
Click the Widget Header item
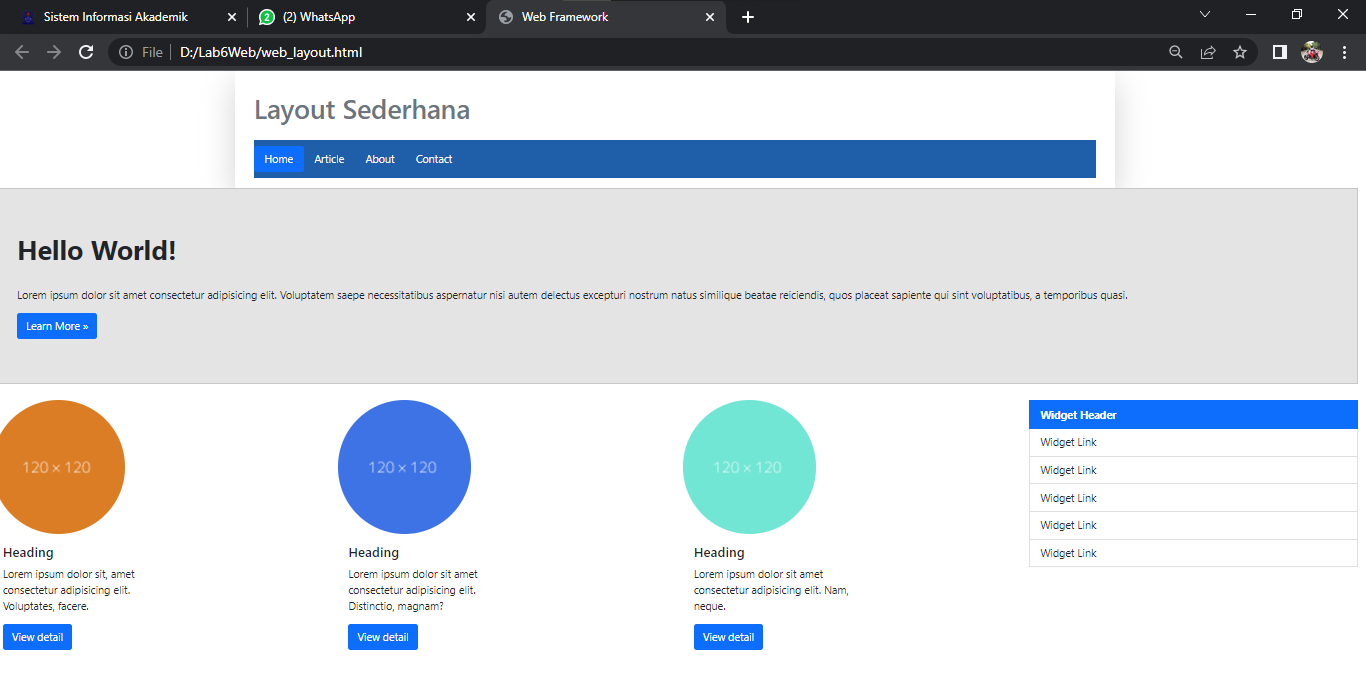1193,415
